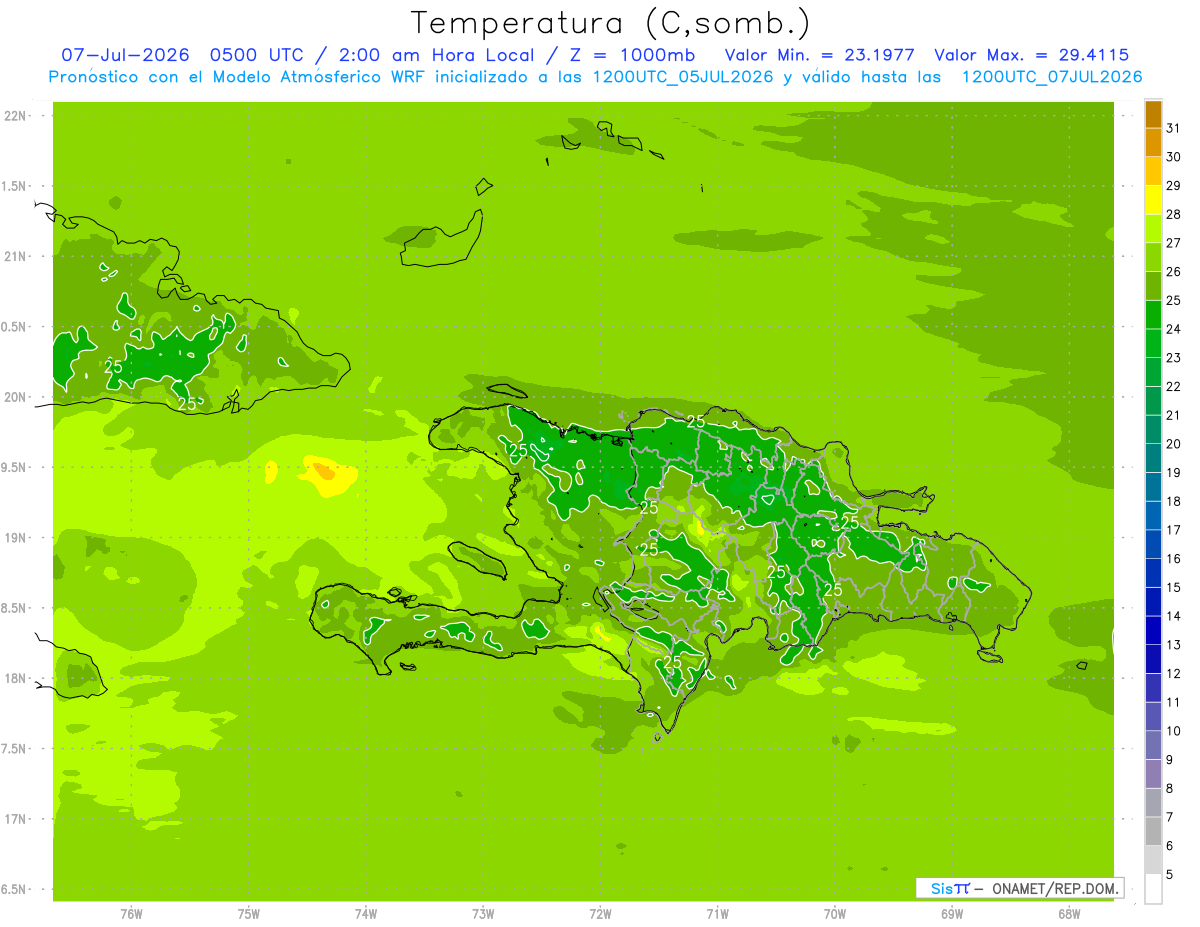Viewport: 1200px width, 927px height.
Task: Pick the purple legend swatch between 8 and 9
Action: point(1153,774)
